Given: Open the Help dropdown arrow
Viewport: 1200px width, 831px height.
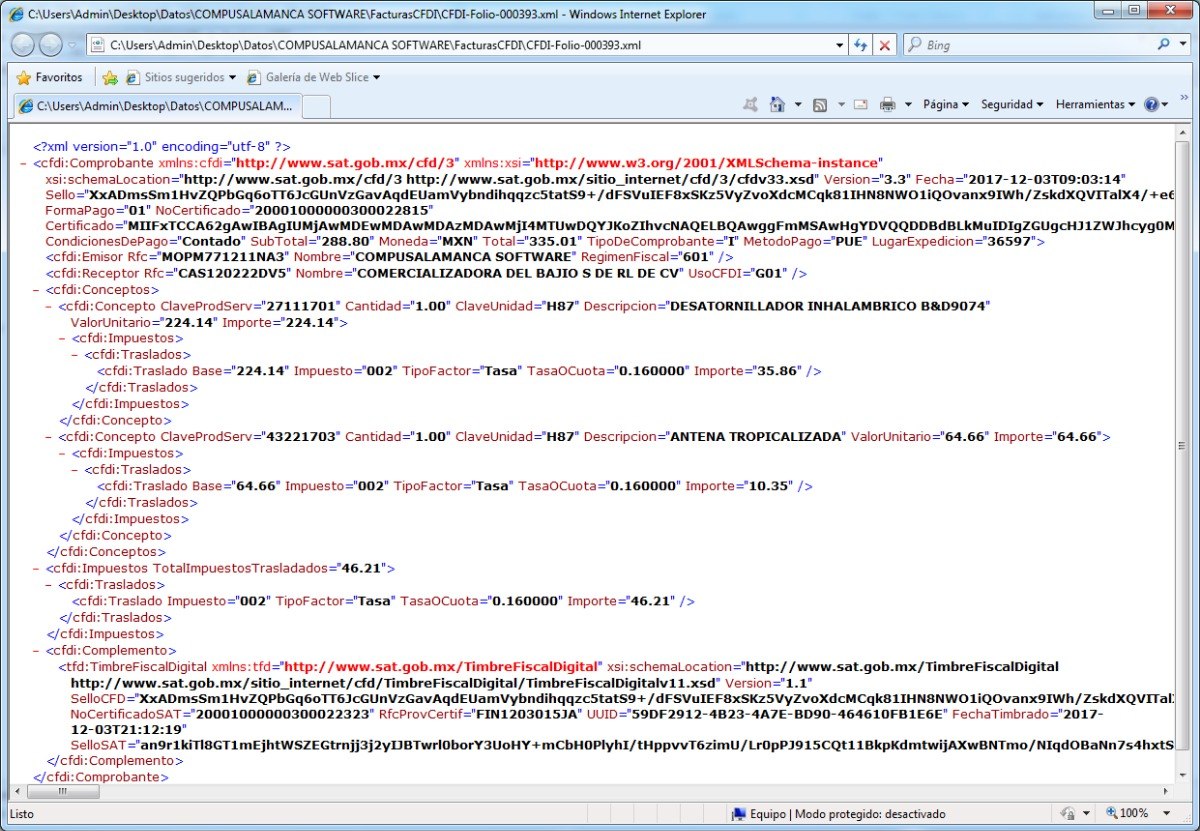Looking at the screenshot, I should (x=1166, y=104).
